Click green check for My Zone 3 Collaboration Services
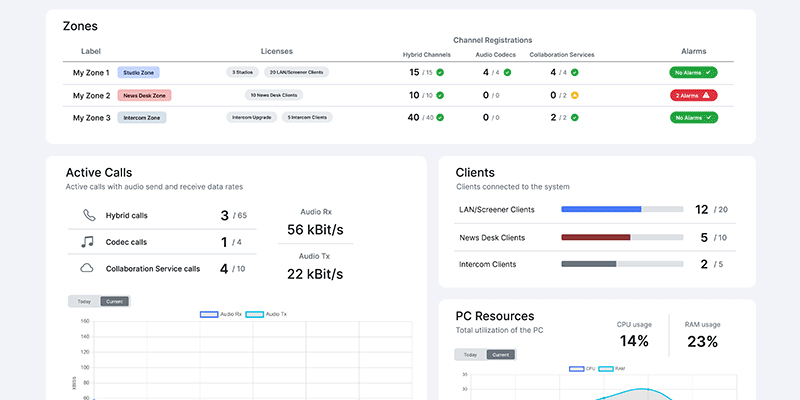 575,118
